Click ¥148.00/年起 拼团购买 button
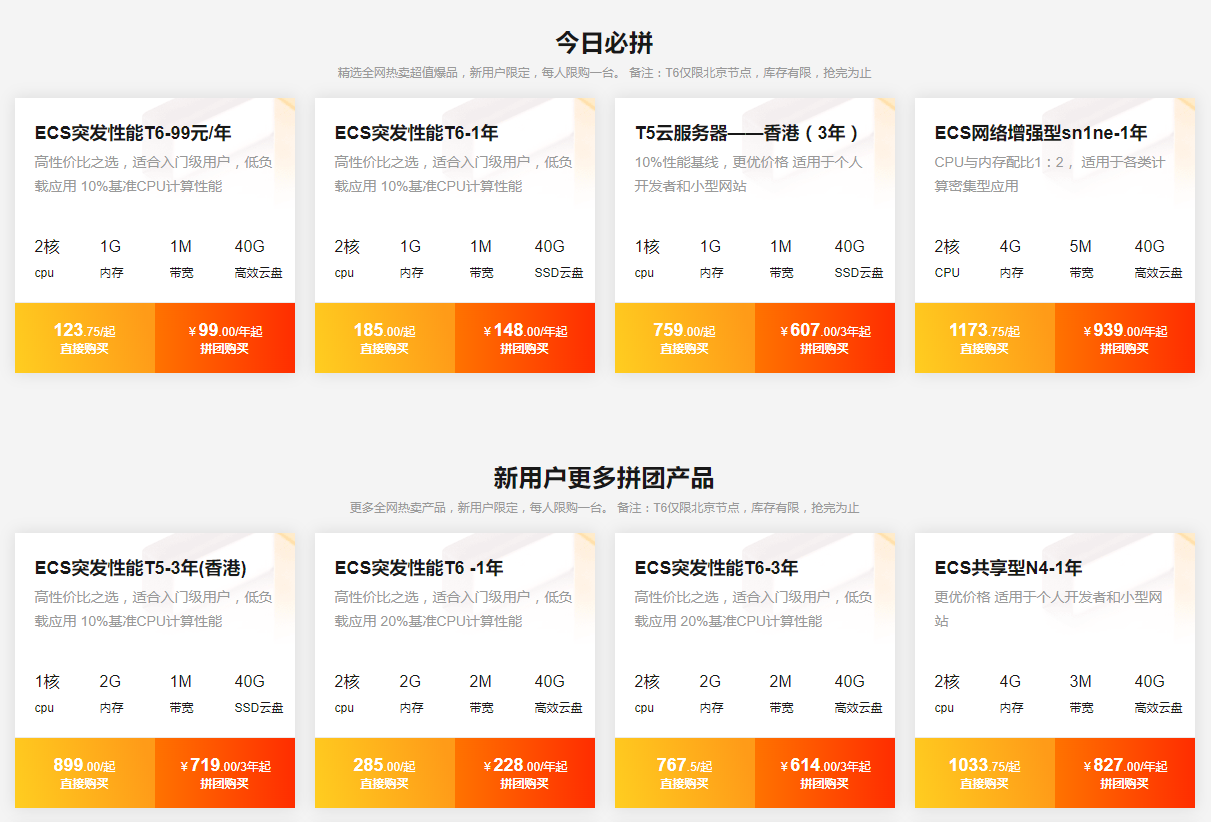This screenshot has width=1211, height=822. coord(525,338)
